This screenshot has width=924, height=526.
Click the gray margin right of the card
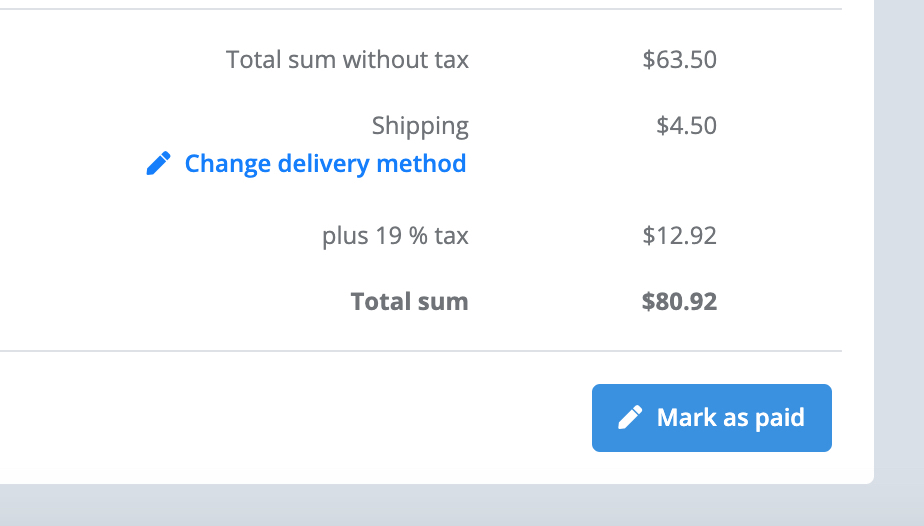(x=899, y=236)
